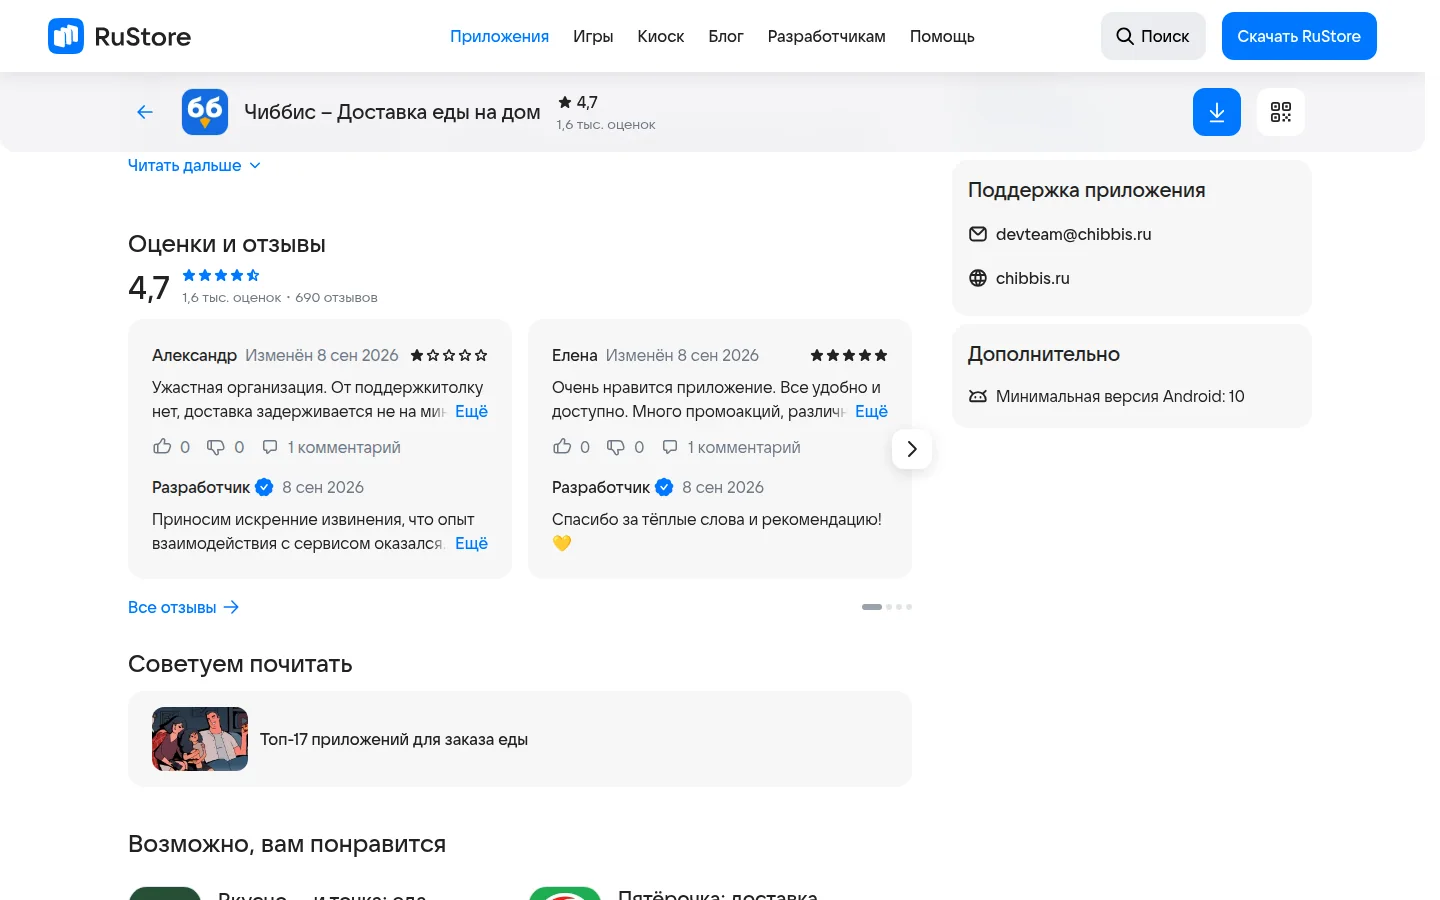This screenshot has height=900, width=1440.
Task: Click the star rating of Александр's review
Action: pyautogui.click(x=449, y=355)
